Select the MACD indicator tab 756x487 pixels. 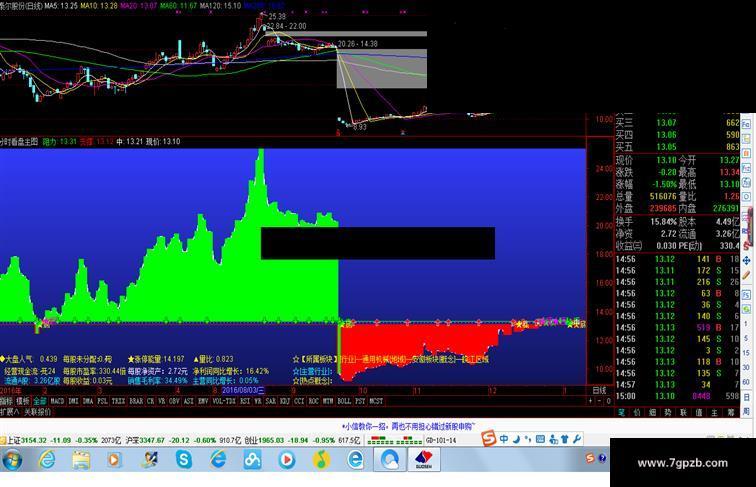tap(57, 401)
